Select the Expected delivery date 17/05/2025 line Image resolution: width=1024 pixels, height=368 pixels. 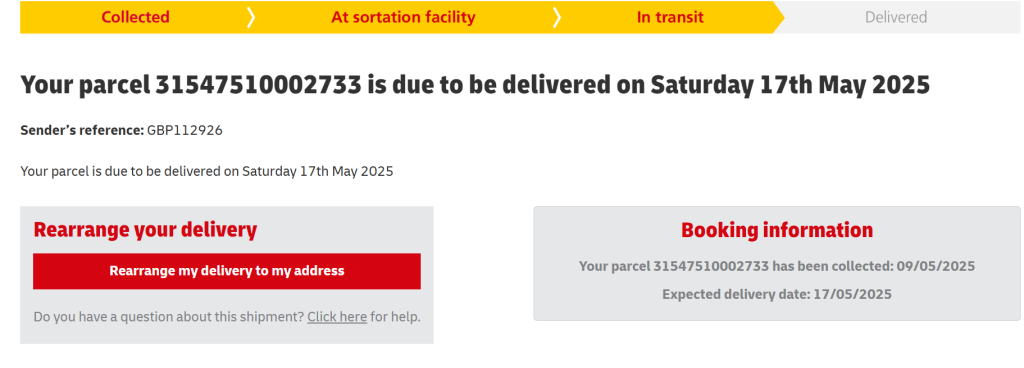tap(777, 294)
